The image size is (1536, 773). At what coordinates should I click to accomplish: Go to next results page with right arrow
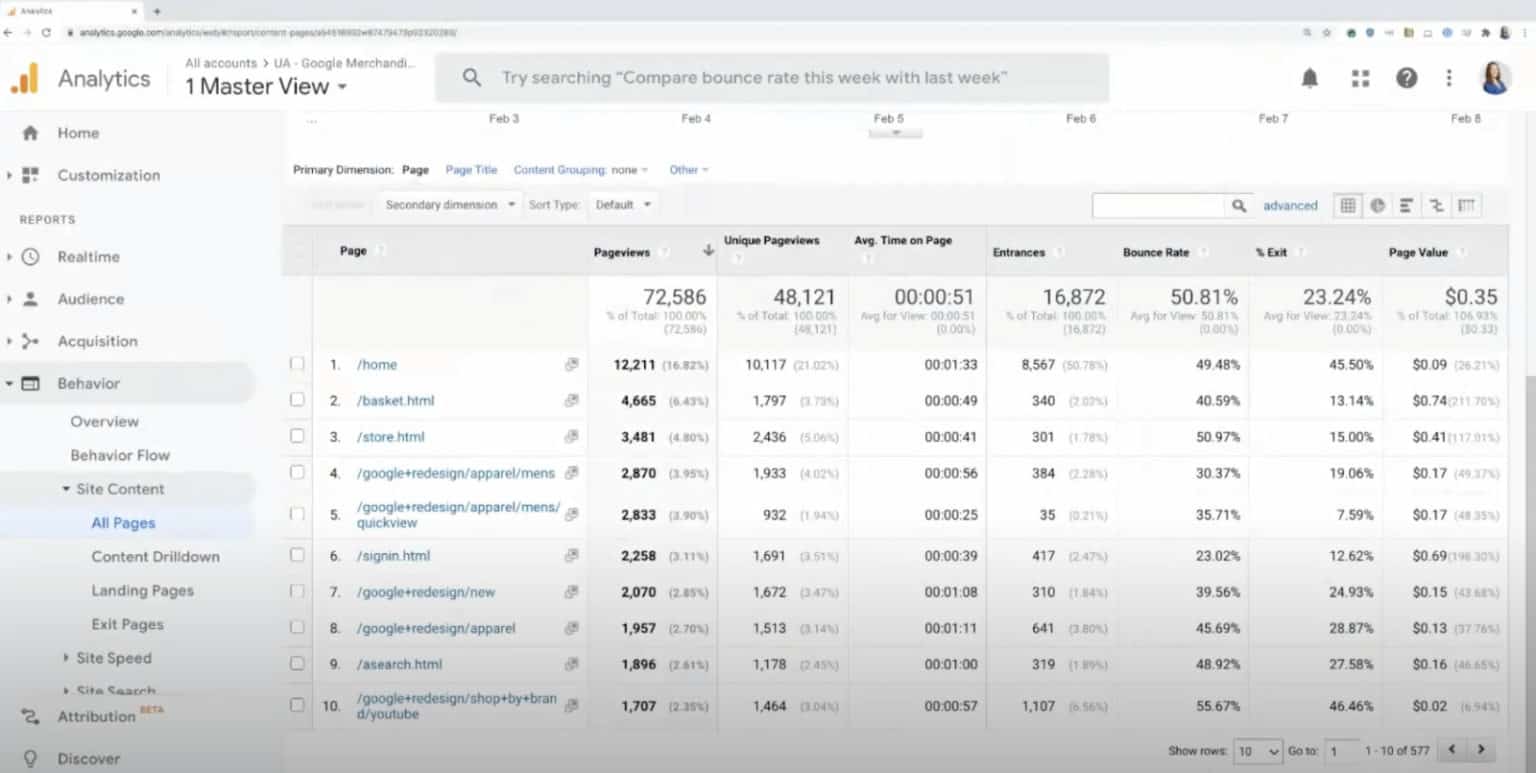(1481, 748)
